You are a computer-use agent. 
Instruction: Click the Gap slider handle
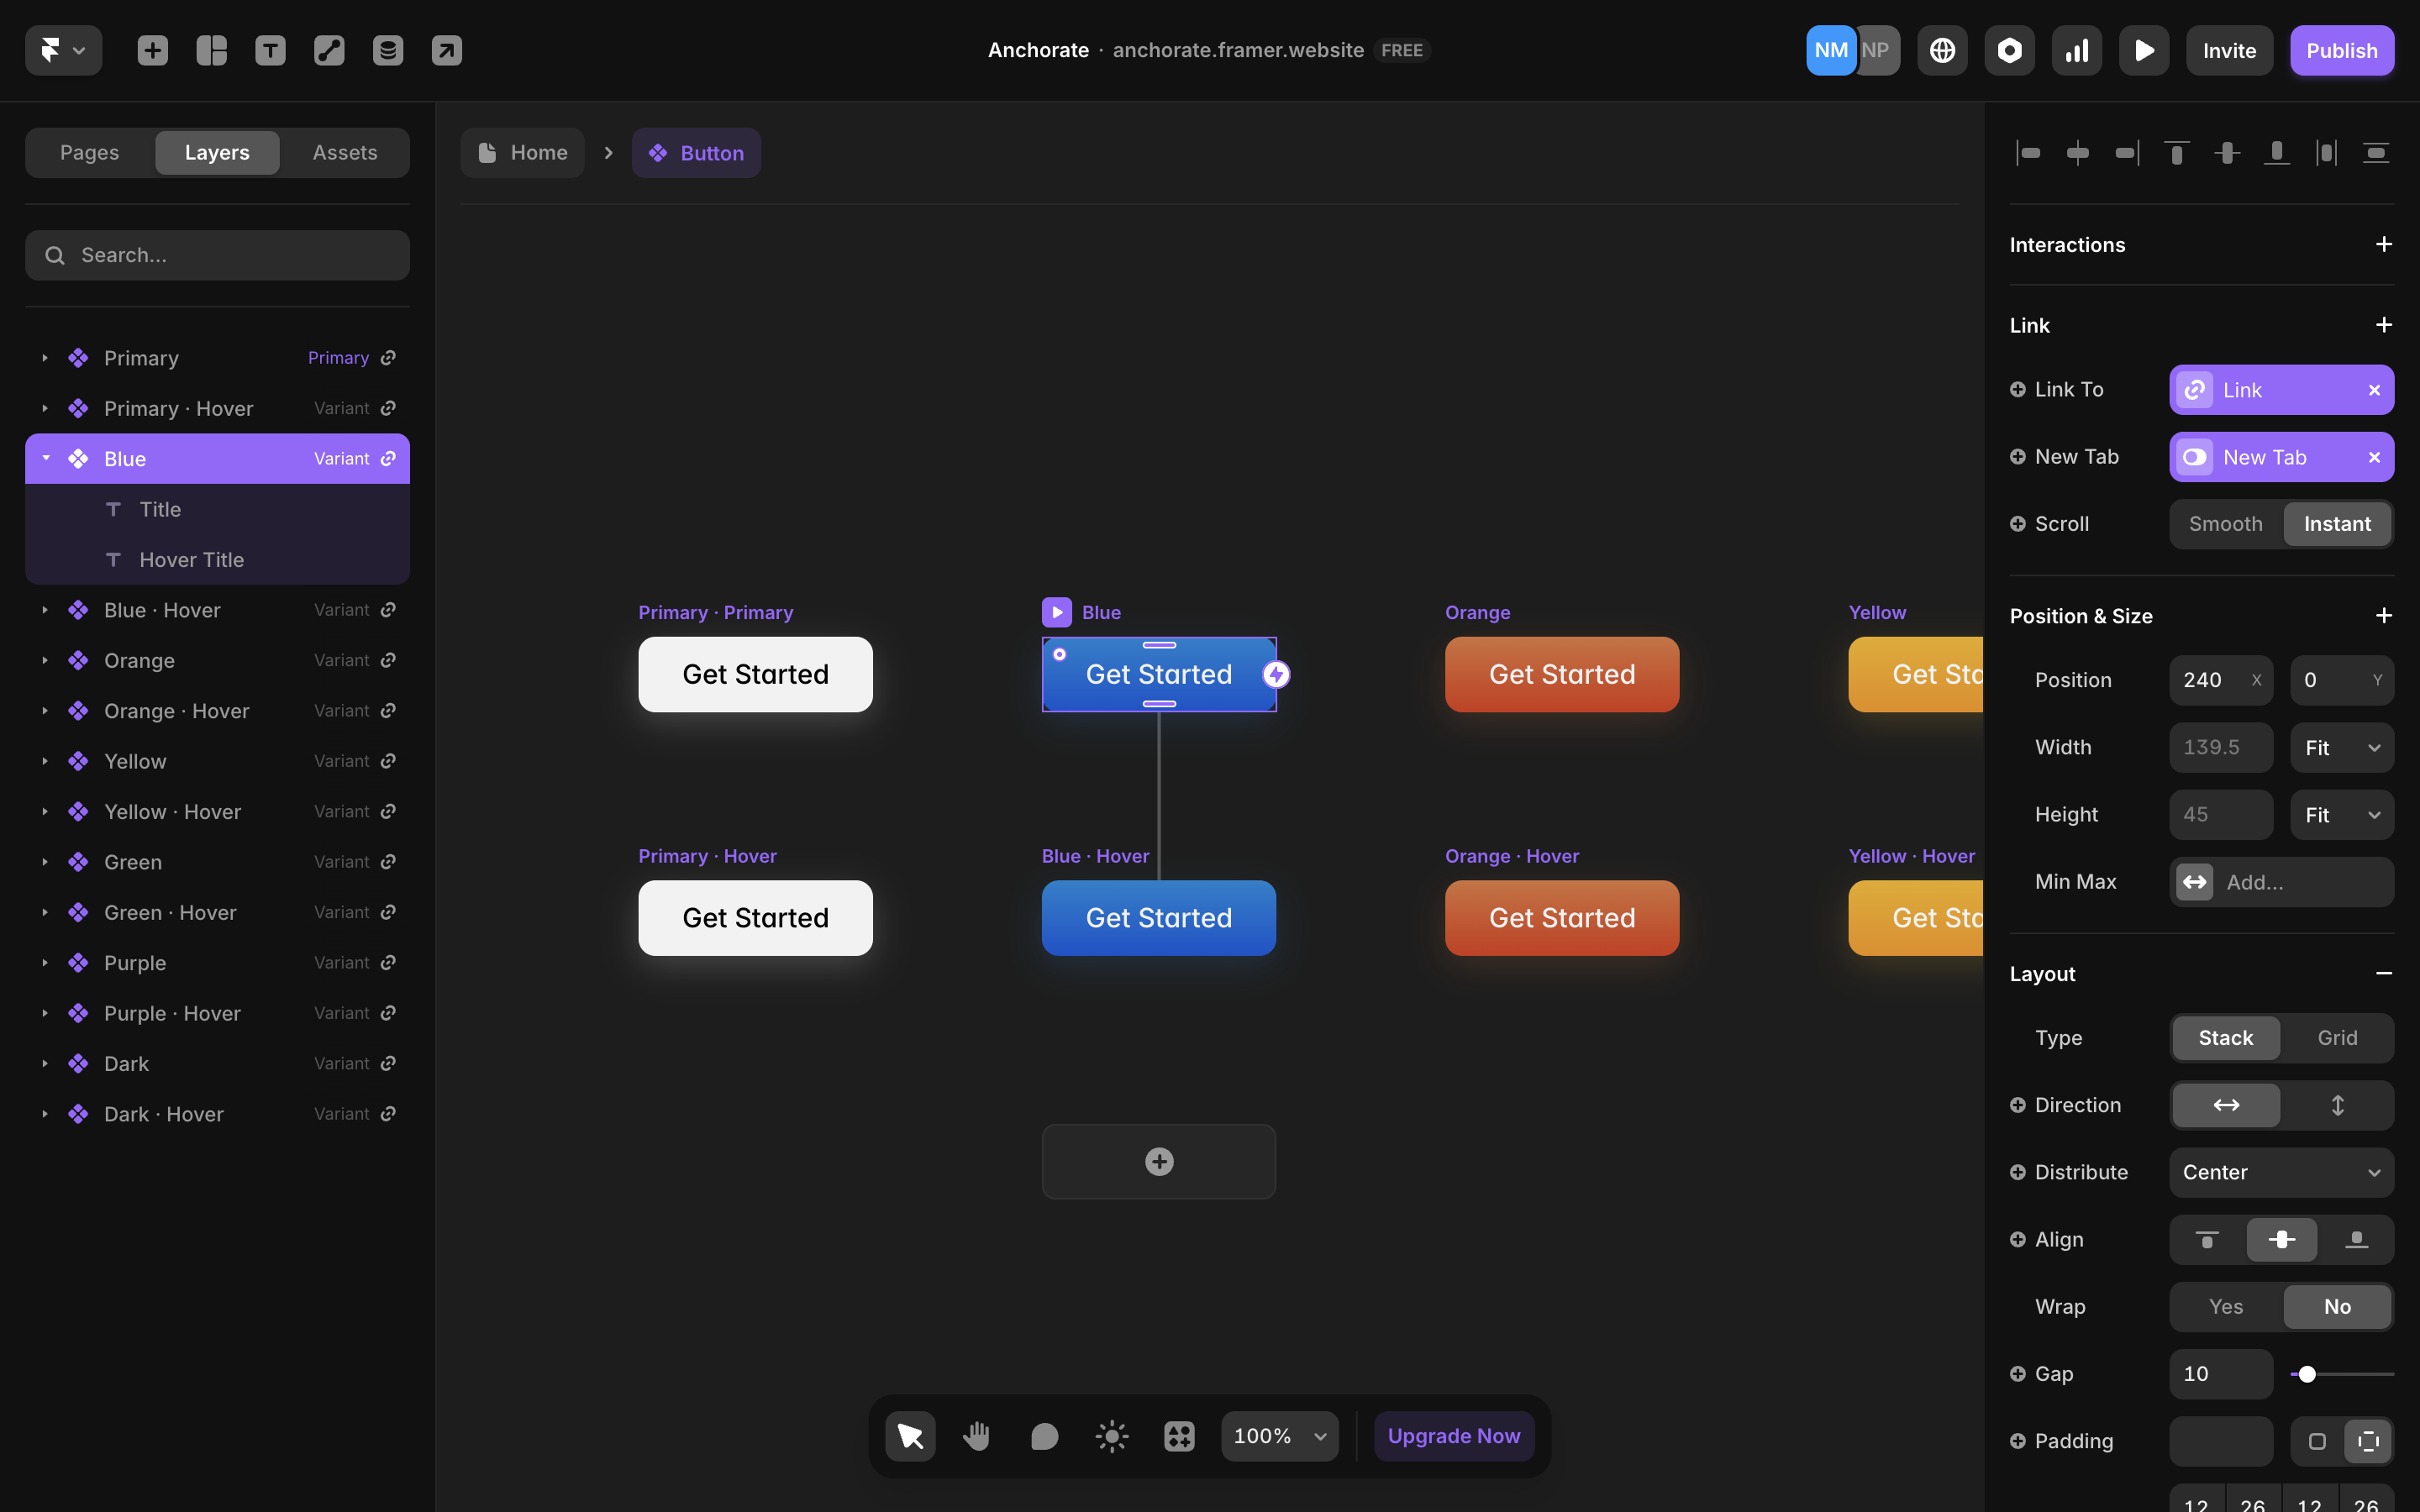(2307, 1374)
